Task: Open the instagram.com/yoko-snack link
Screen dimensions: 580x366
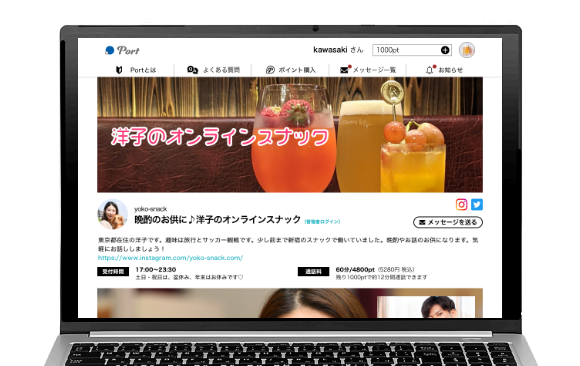Action: [170, 258]
